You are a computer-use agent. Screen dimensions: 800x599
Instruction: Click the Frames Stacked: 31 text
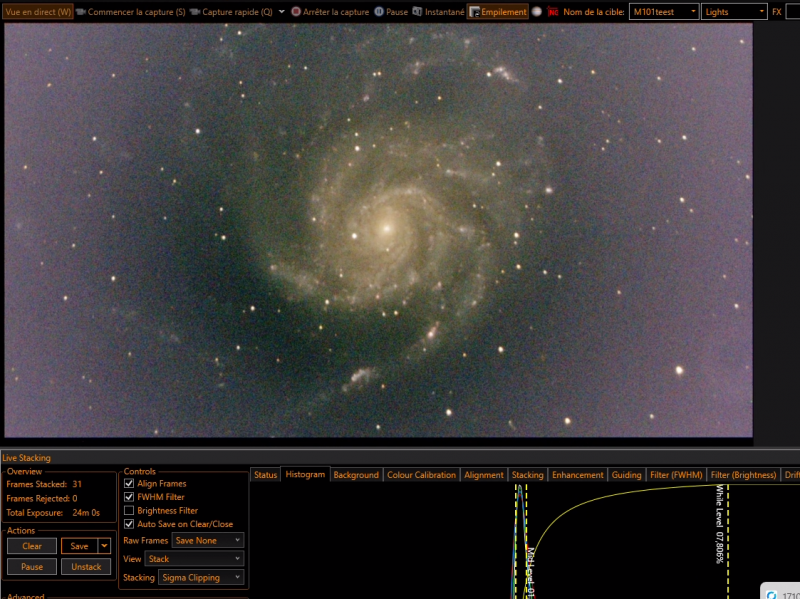[x=44, y=484]
